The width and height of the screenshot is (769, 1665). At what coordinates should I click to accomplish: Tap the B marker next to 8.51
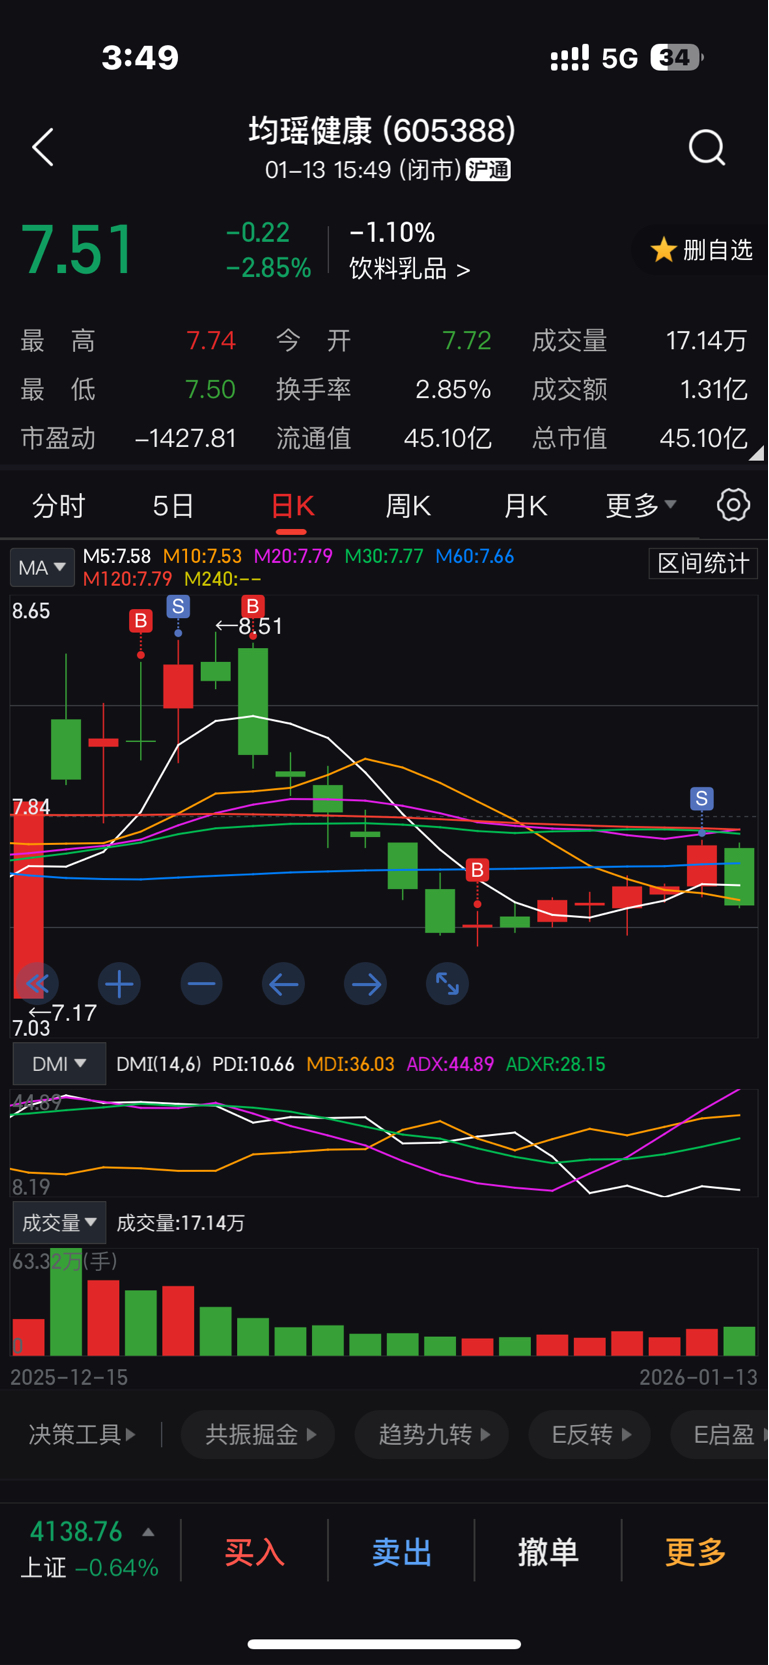253,606
